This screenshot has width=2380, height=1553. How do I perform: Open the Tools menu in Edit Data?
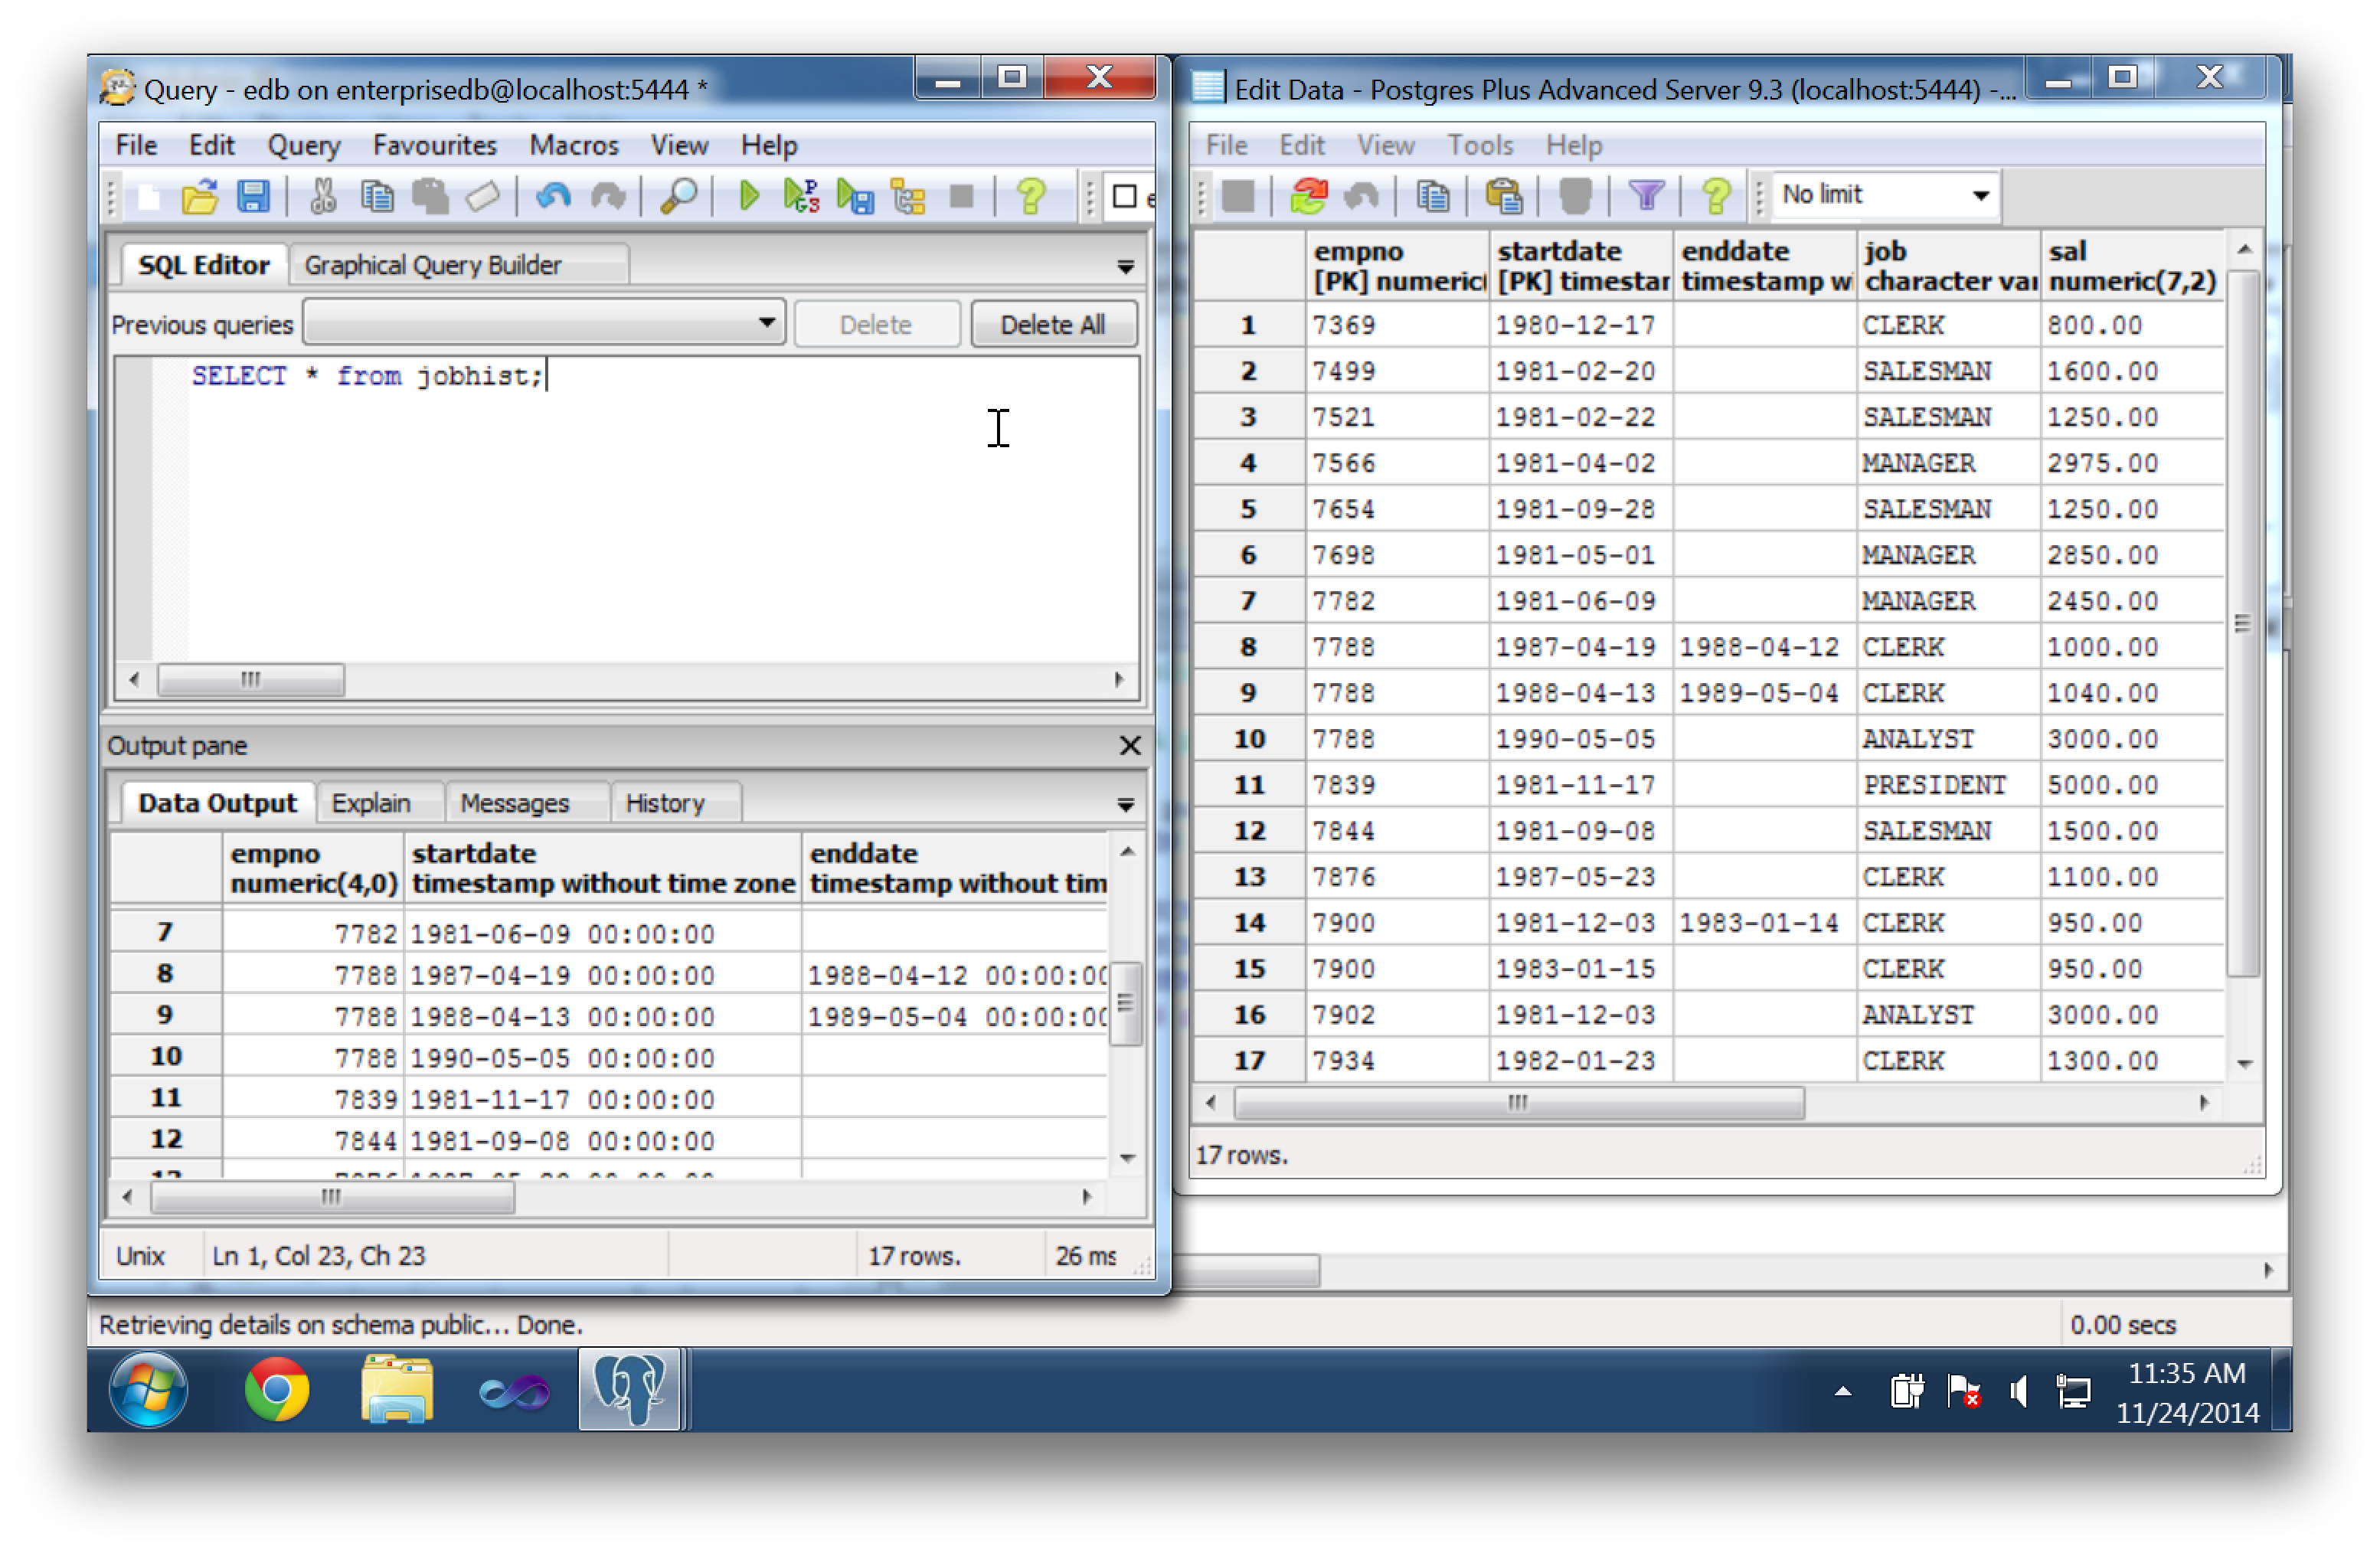[1480, 146]
